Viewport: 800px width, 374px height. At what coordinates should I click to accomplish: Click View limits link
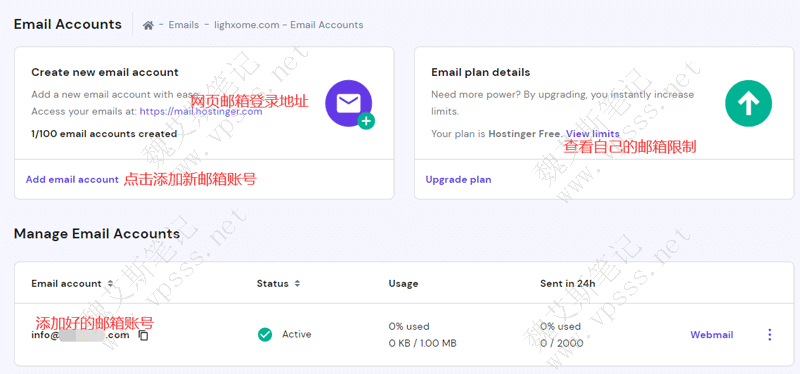coord(592,134)
